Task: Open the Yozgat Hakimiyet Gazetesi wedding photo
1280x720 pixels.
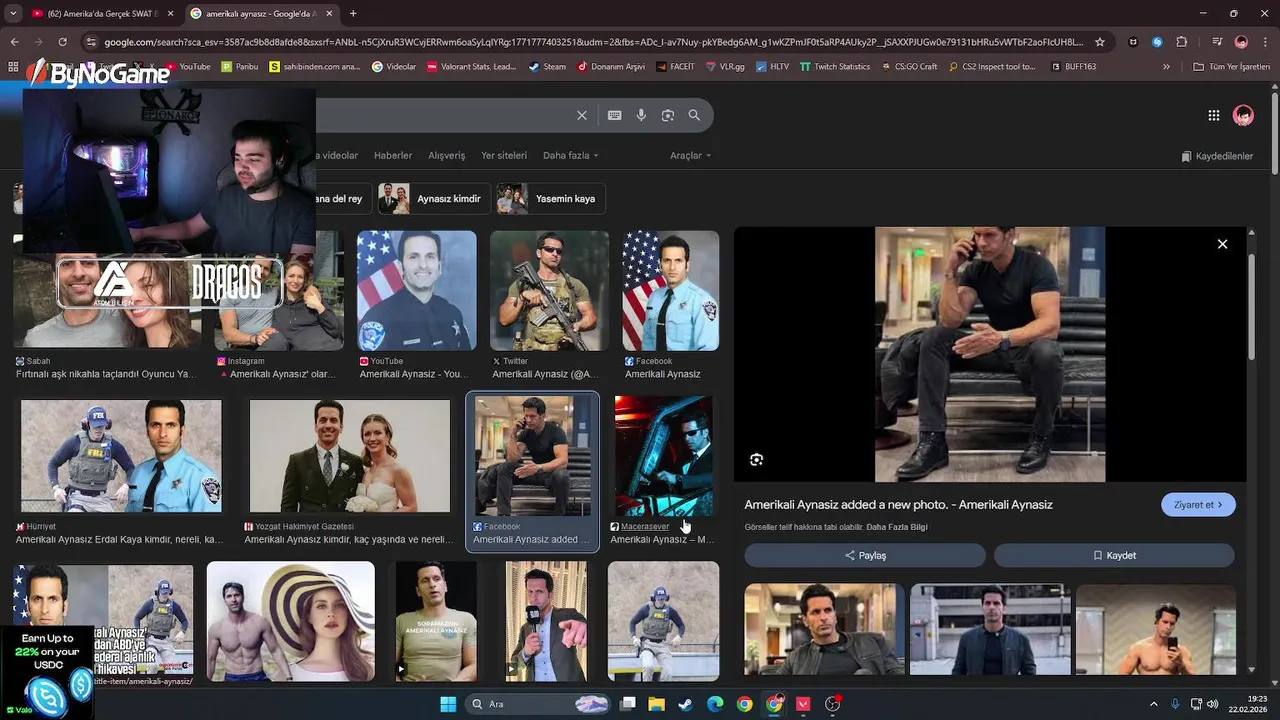Action: 349,456
